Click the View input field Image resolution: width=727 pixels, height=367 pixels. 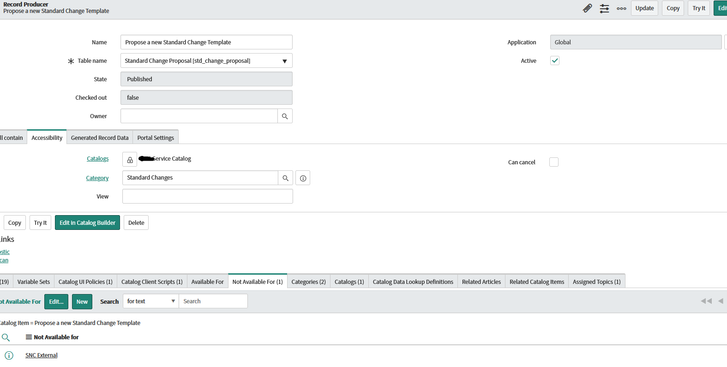pyautogui.click(x=208, y=196)
